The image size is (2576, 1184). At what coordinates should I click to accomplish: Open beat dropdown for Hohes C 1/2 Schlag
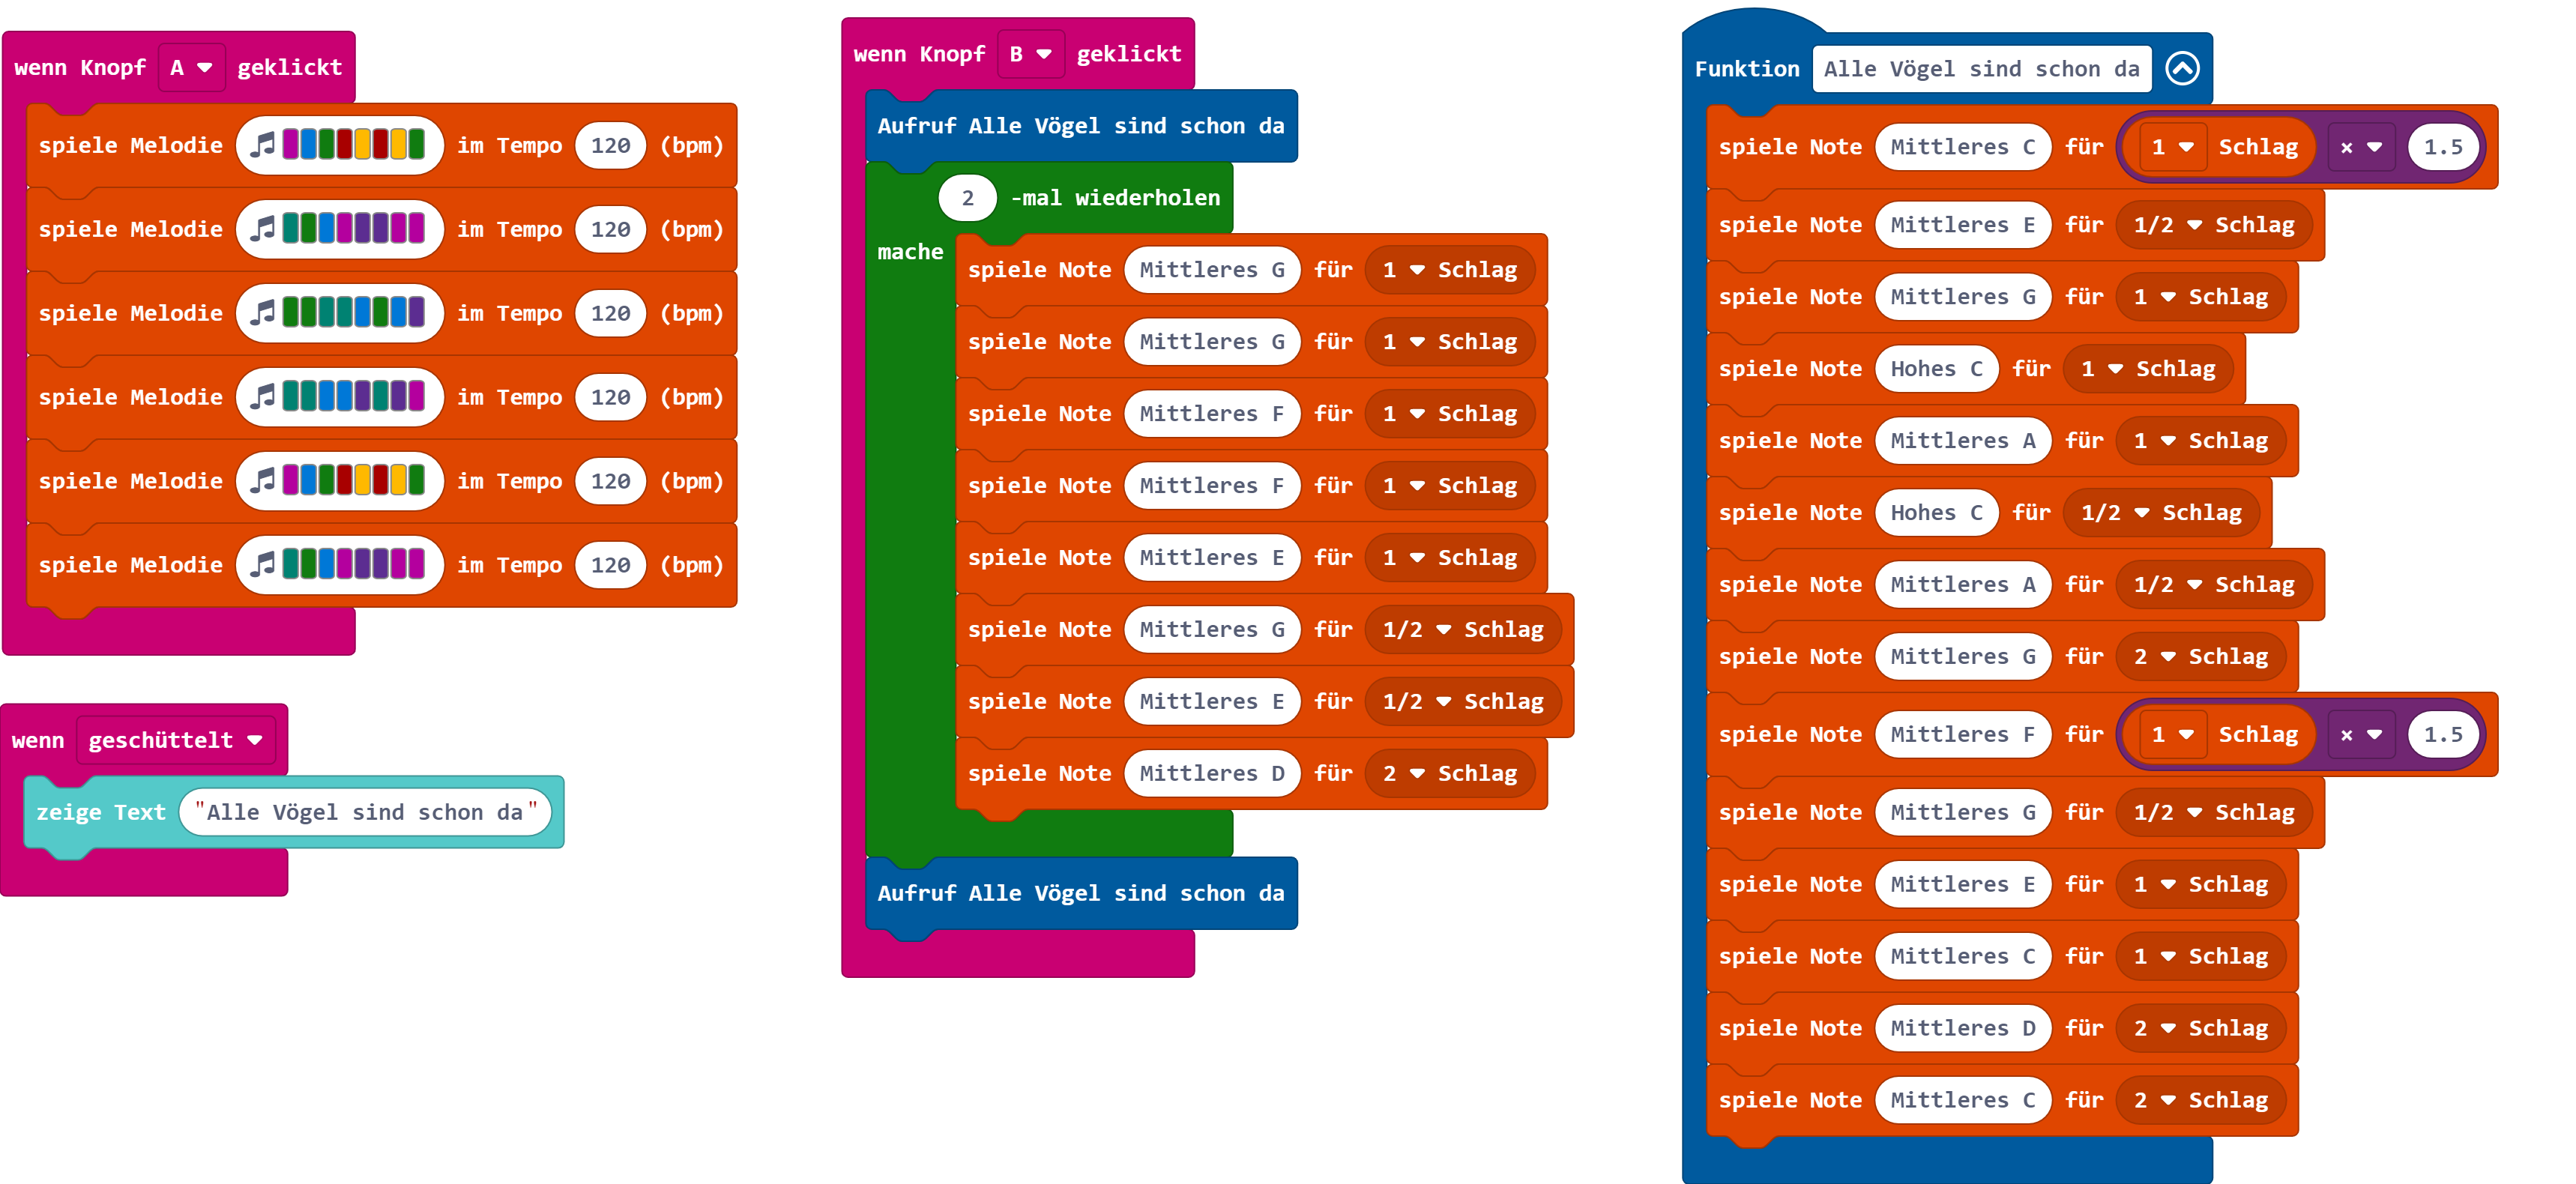point(2141,513)
